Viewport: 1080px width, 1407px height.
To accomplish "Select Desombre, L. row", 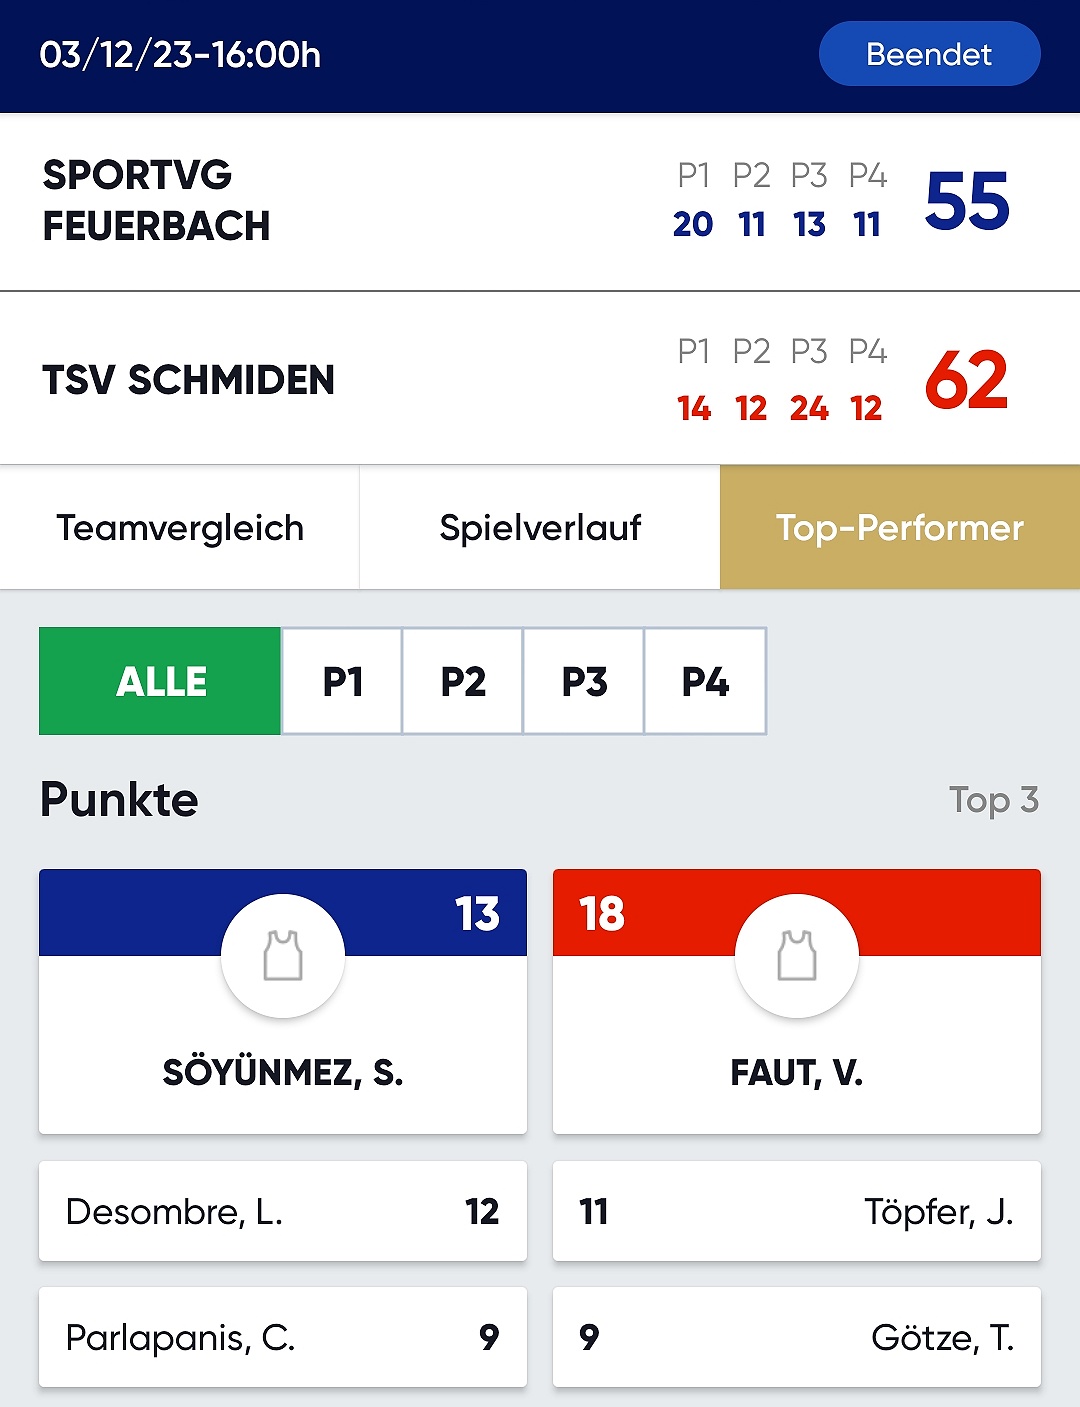I will pos(283,1211).
